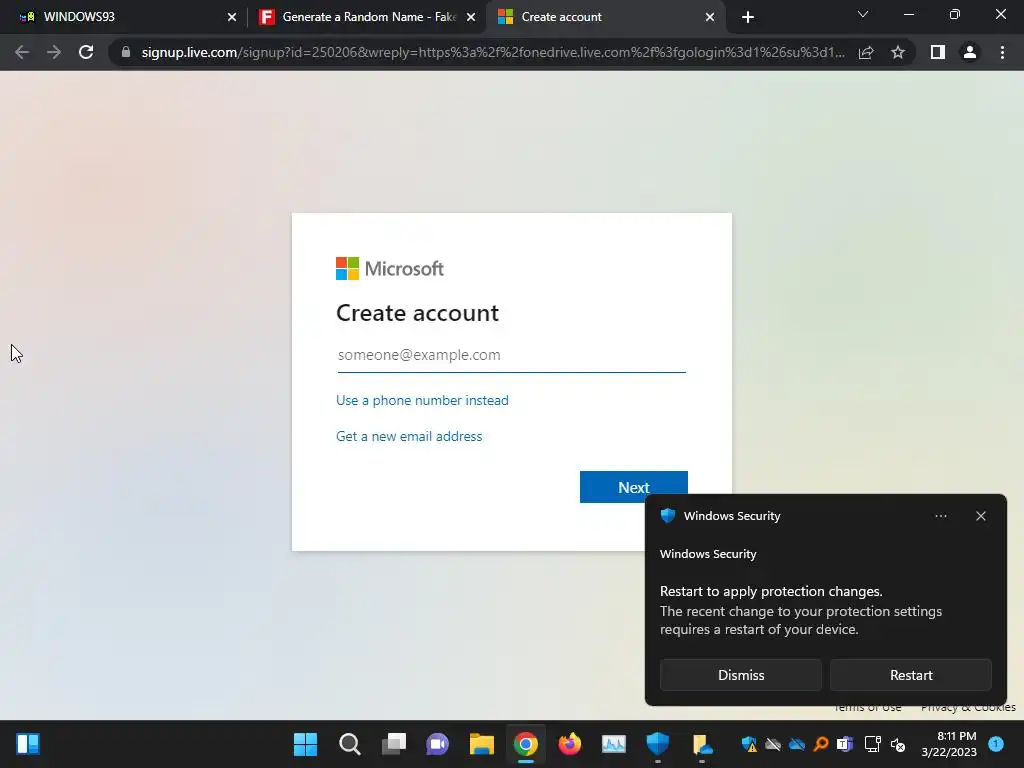Click the Microsoft logo
This screenshot has height=768, width=1024.
pos(390,268)
